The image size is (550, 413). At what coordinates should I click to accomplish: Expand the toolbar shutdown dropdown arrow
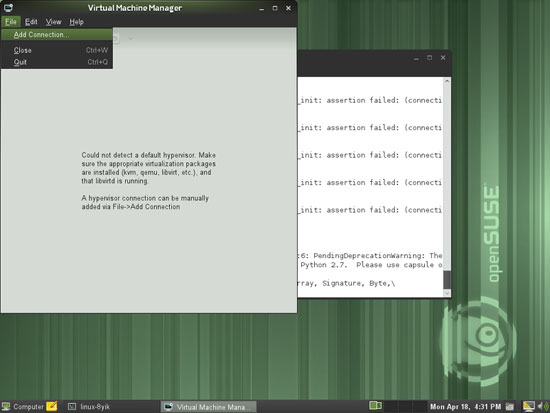pyautogui.click(x=130, y=38)
